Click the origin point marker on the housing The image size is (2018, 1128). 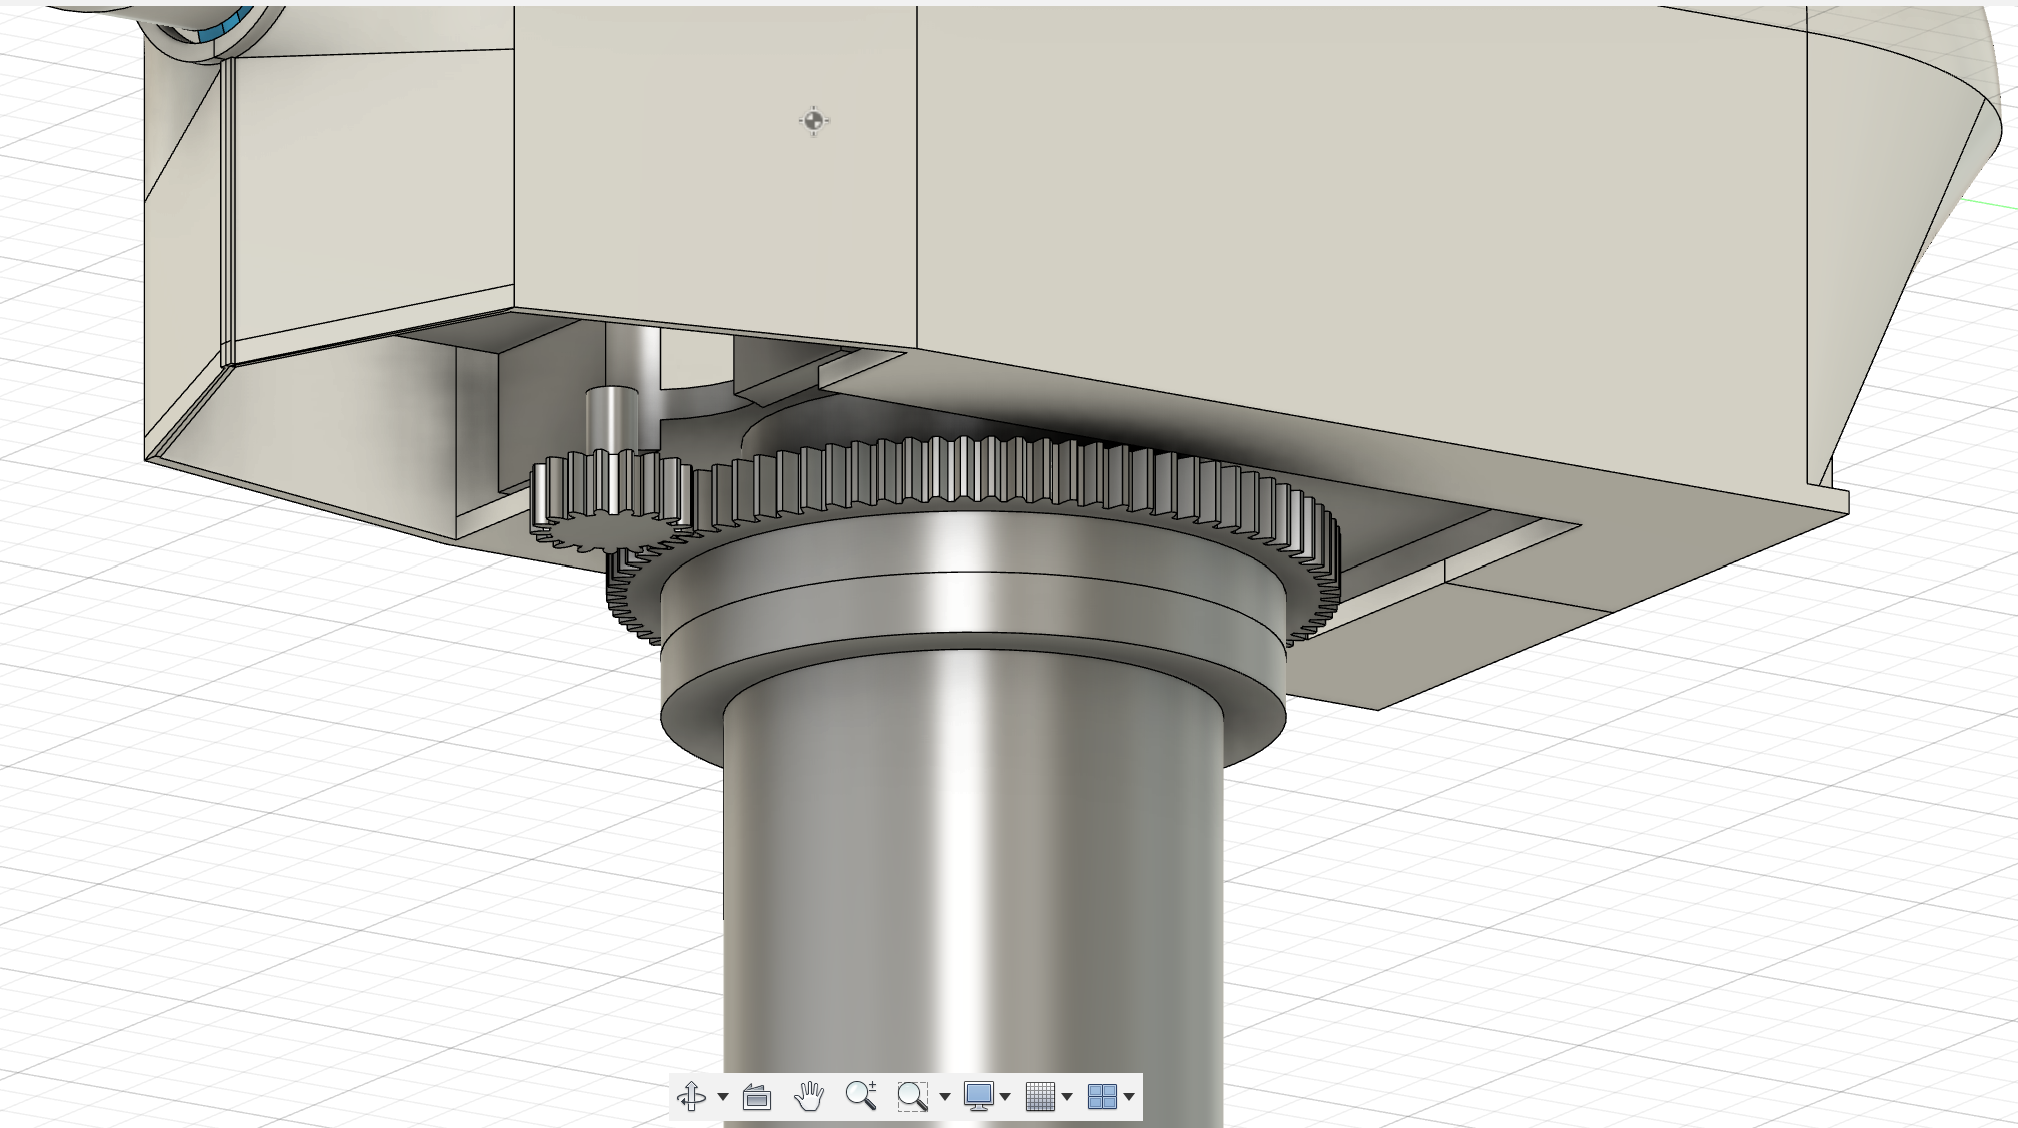(812, 119)
